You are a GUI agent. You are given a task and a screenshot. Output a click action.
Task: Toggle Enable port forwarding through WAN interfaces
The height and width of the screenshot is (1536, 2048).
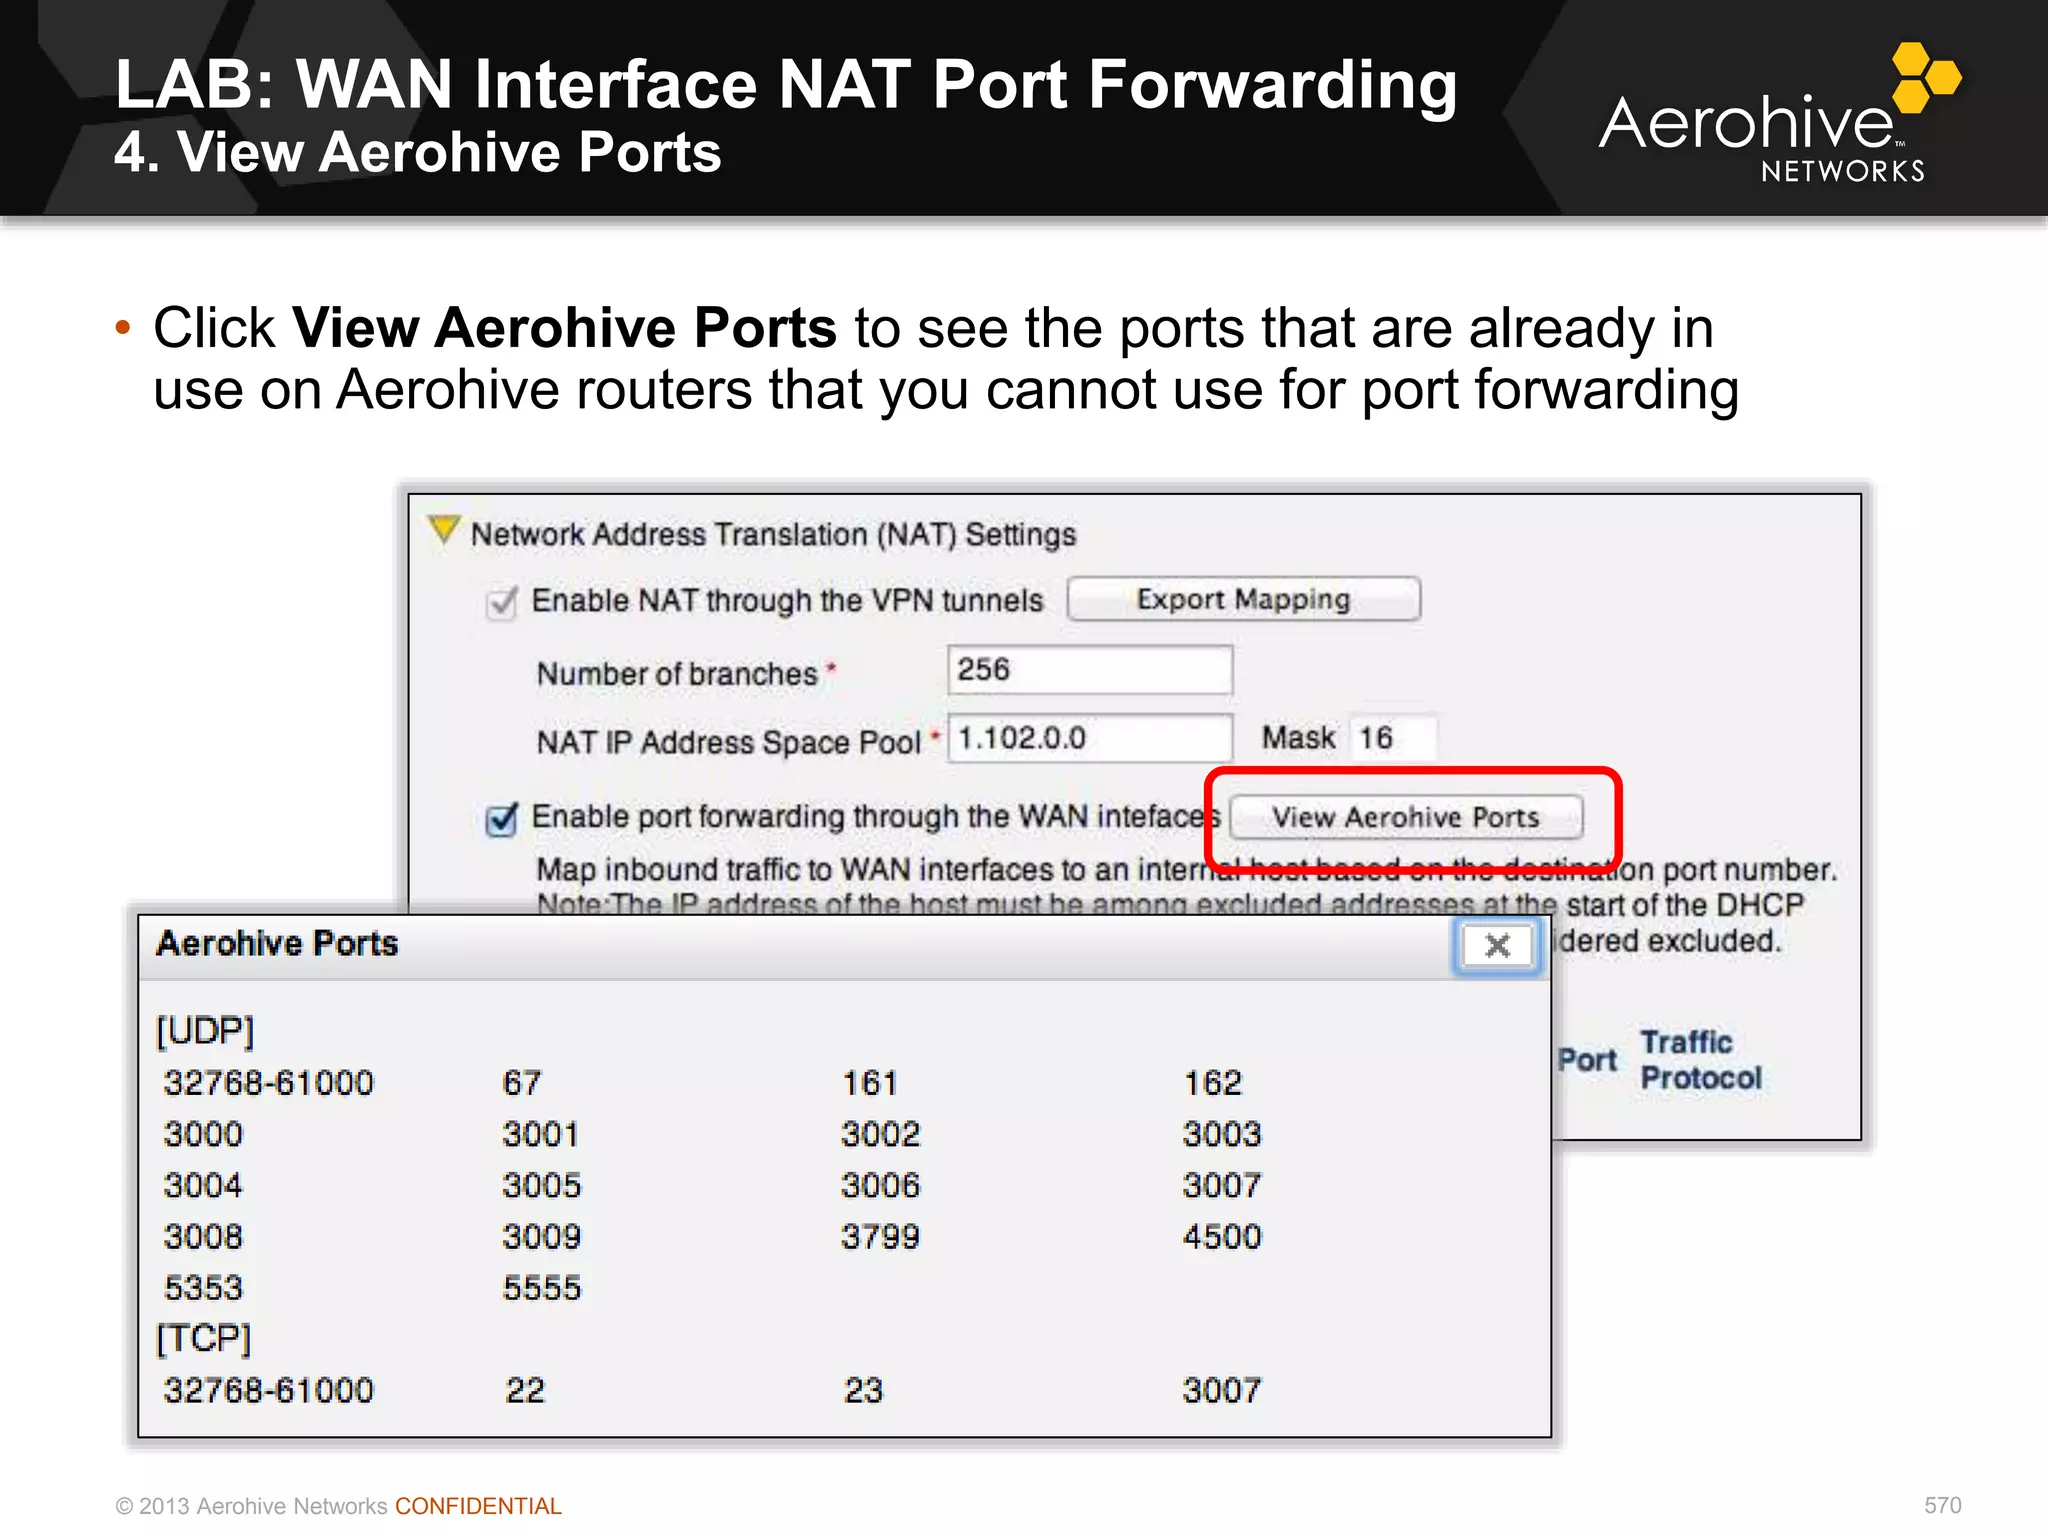(501, 818)
